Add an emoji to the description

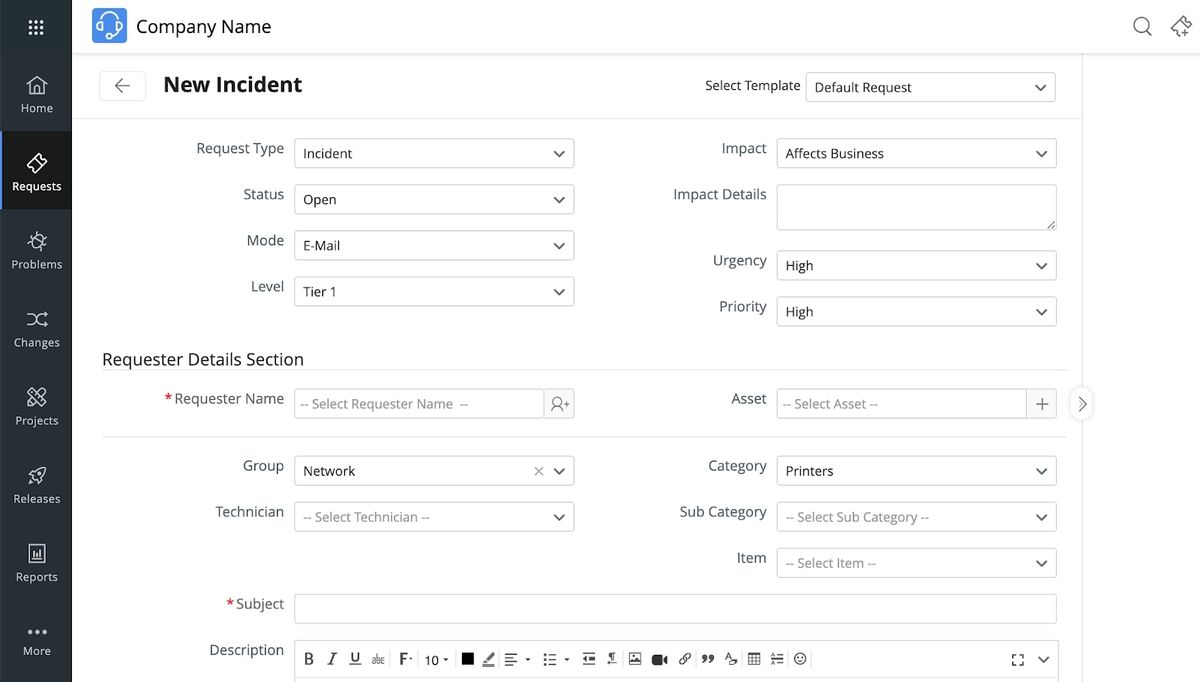pos(799,658)
